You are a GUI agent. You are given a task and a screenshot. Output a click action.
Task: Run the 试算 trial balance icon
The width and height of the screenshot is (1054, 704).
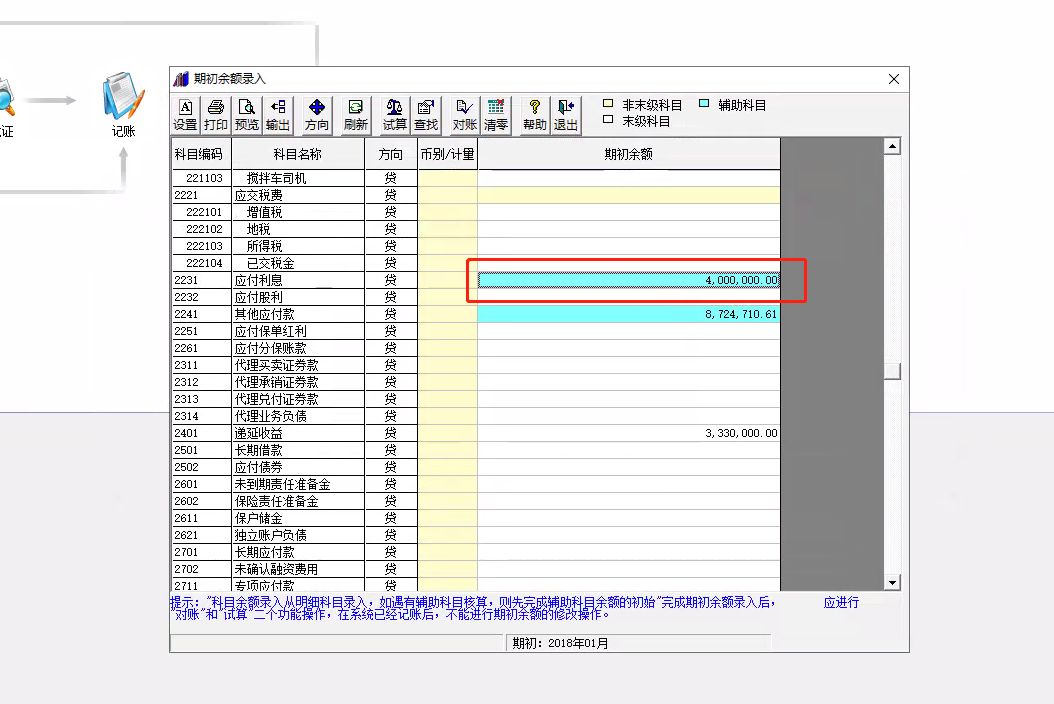click(x=395, y=115)
